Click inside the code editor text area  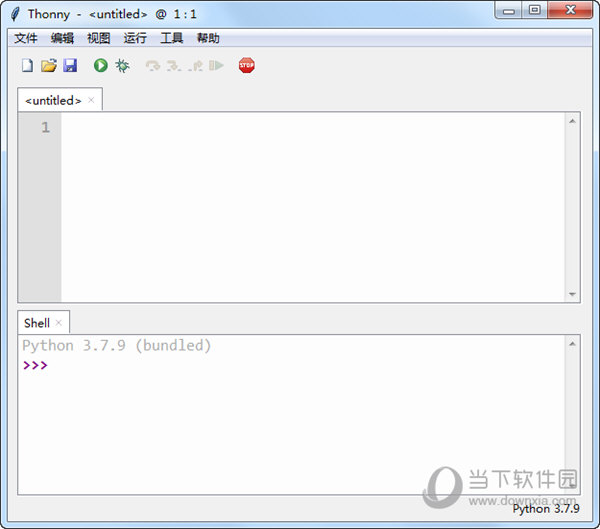(x=313, y=207)
